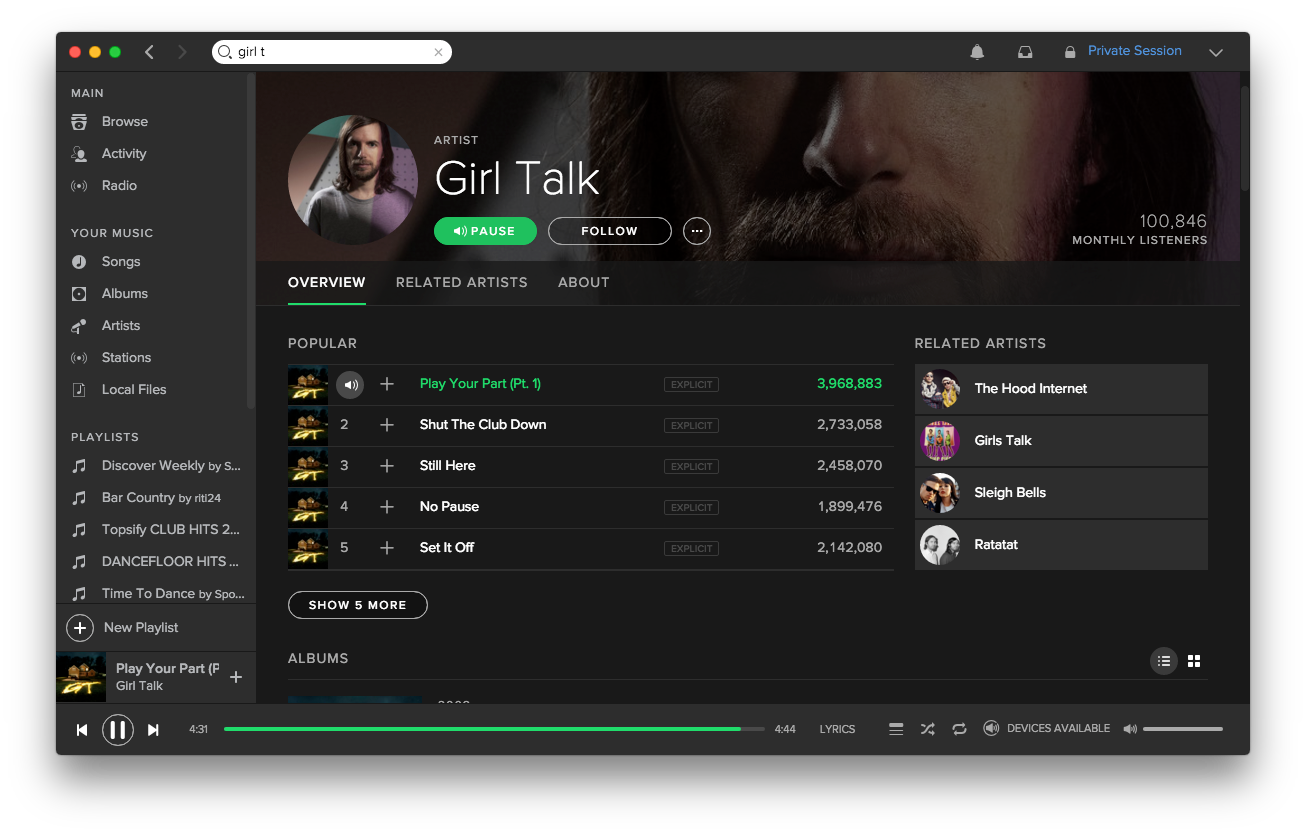Image resolution: width=1306 pixels, height=835 pixels.
Task: Switch to the Related Artists tab
Action: (x=462, y=282)
